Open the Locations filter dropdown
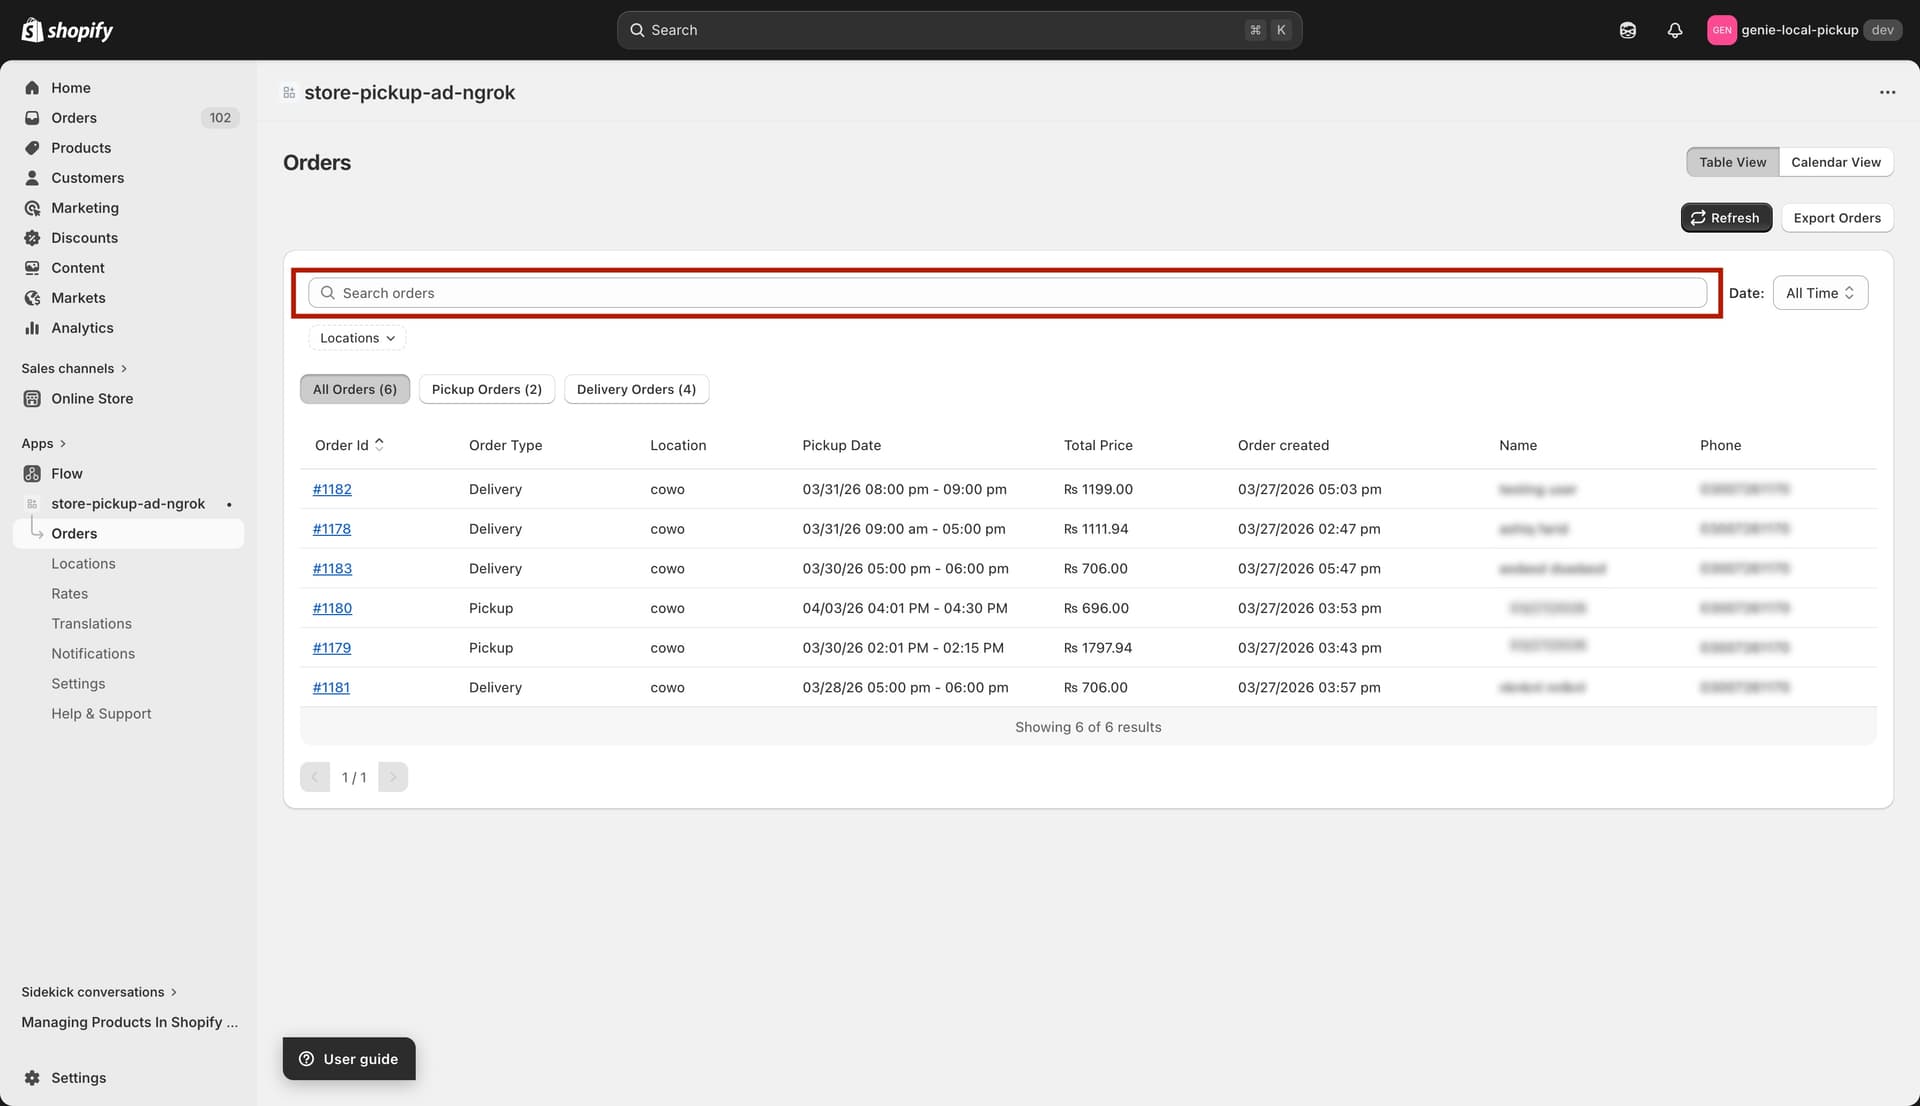This screenshot has width=1920, height=1106. click(356, 338)
